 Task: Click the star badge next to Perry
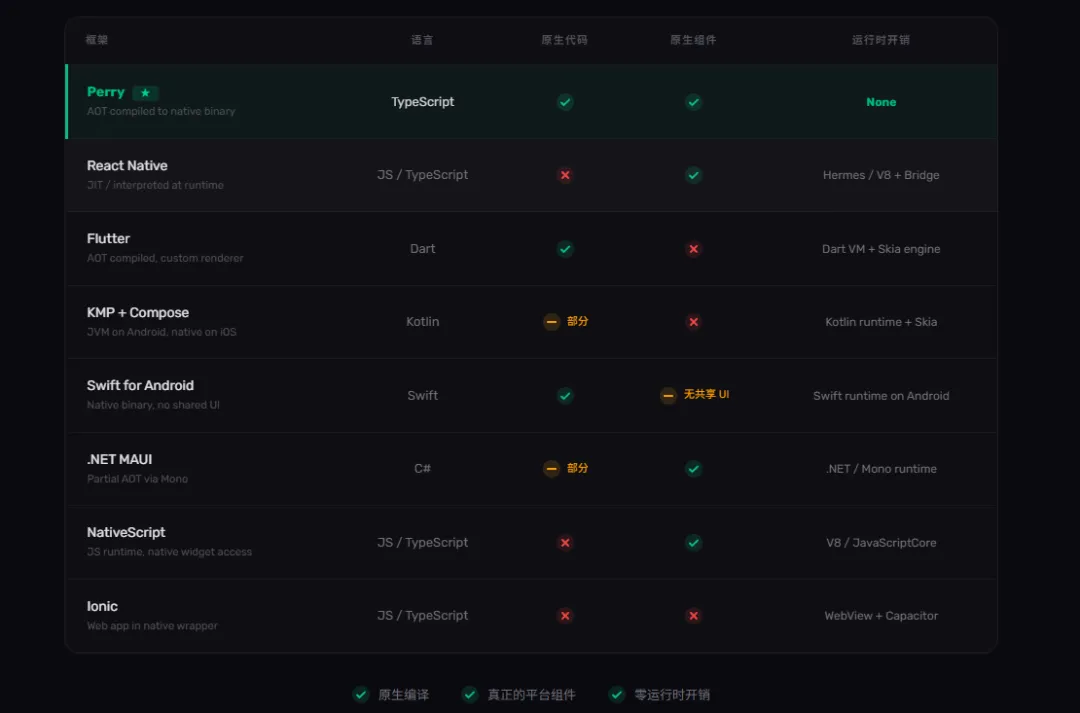pyautogui.click(x=145, y=92)
